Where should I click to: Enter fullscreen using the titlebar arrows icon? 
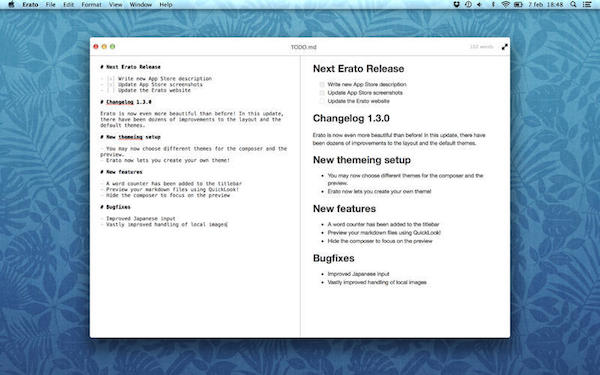[x=505, y=47]
